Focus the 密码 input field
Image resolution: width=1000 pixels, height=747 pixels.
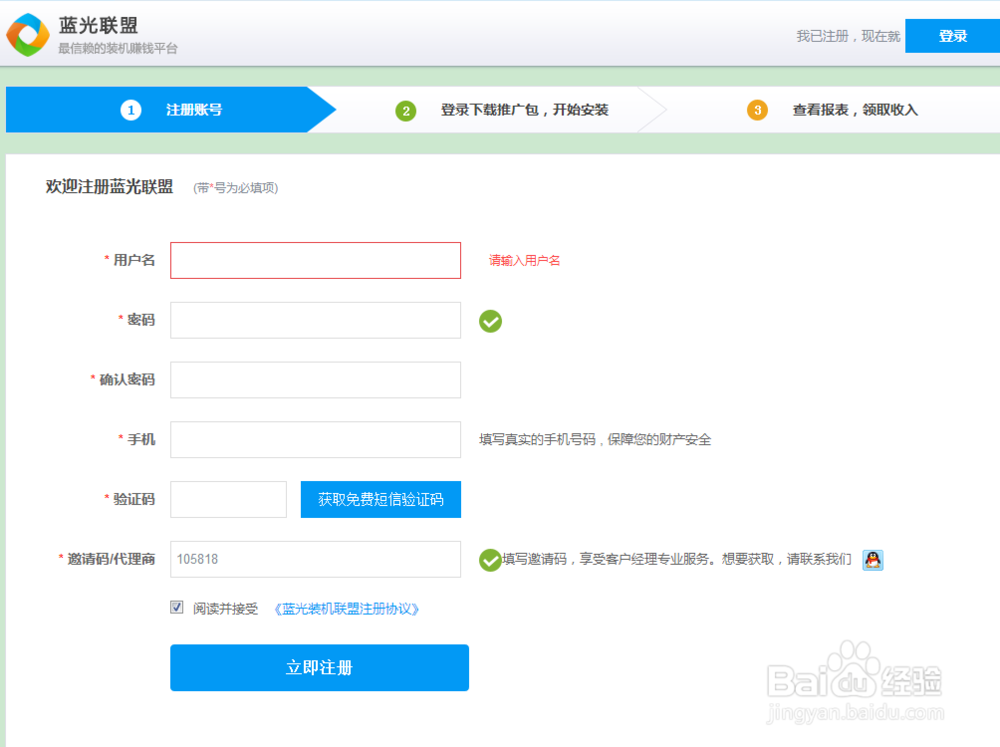[x=316, y=320]
